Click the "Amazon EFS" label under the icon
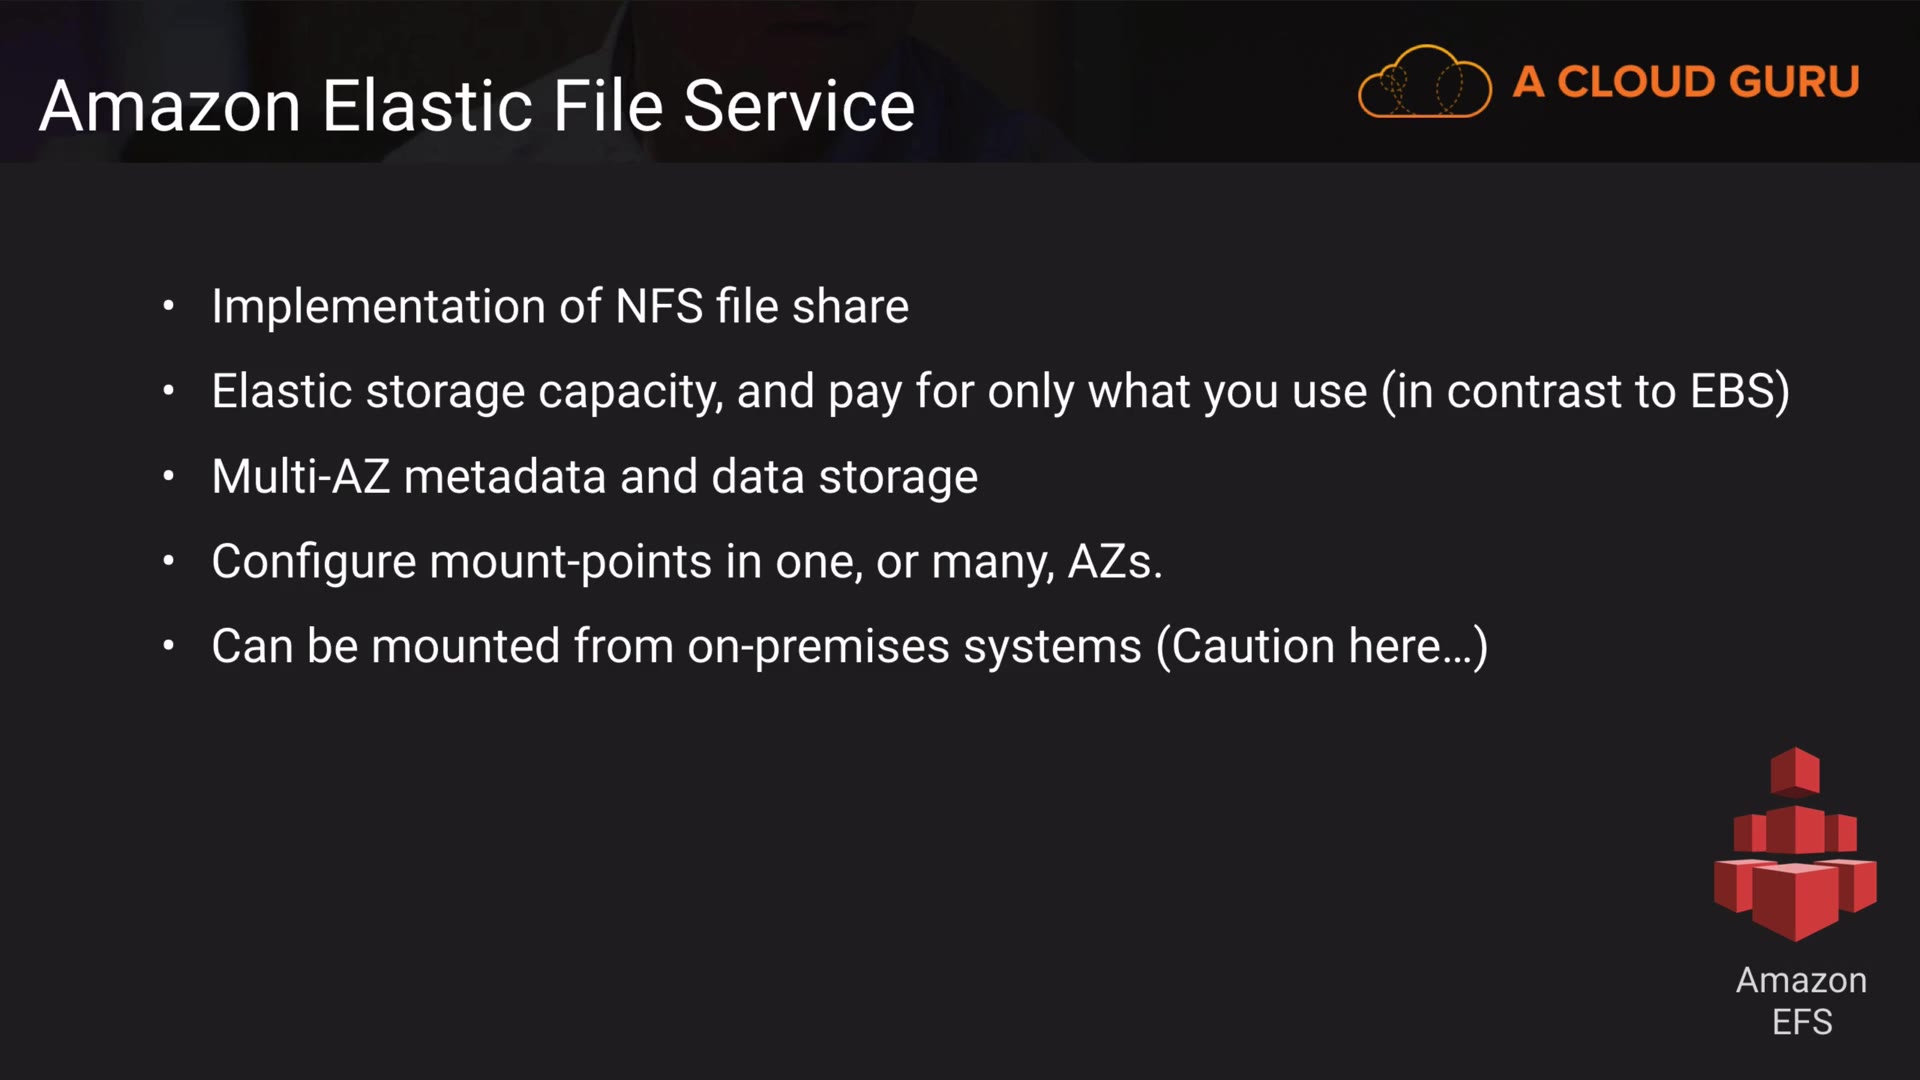 [1801, 1001]
